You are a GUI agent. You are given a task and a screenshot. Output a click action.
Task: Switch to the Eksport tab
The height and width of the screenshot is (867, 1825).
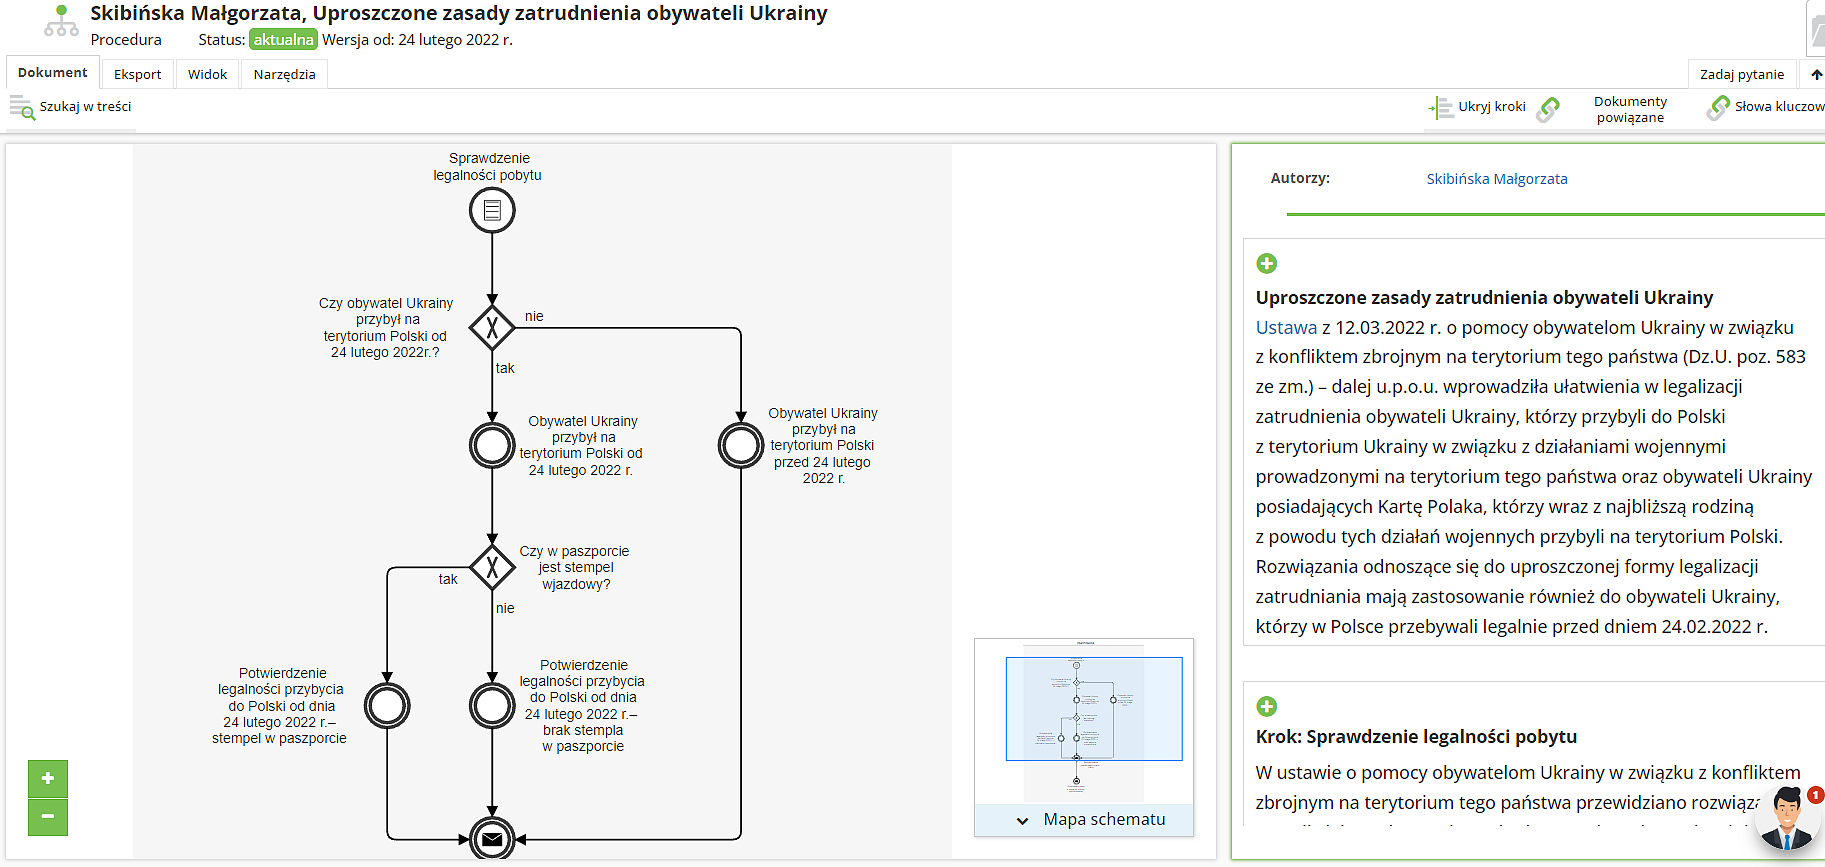point(137,74)
